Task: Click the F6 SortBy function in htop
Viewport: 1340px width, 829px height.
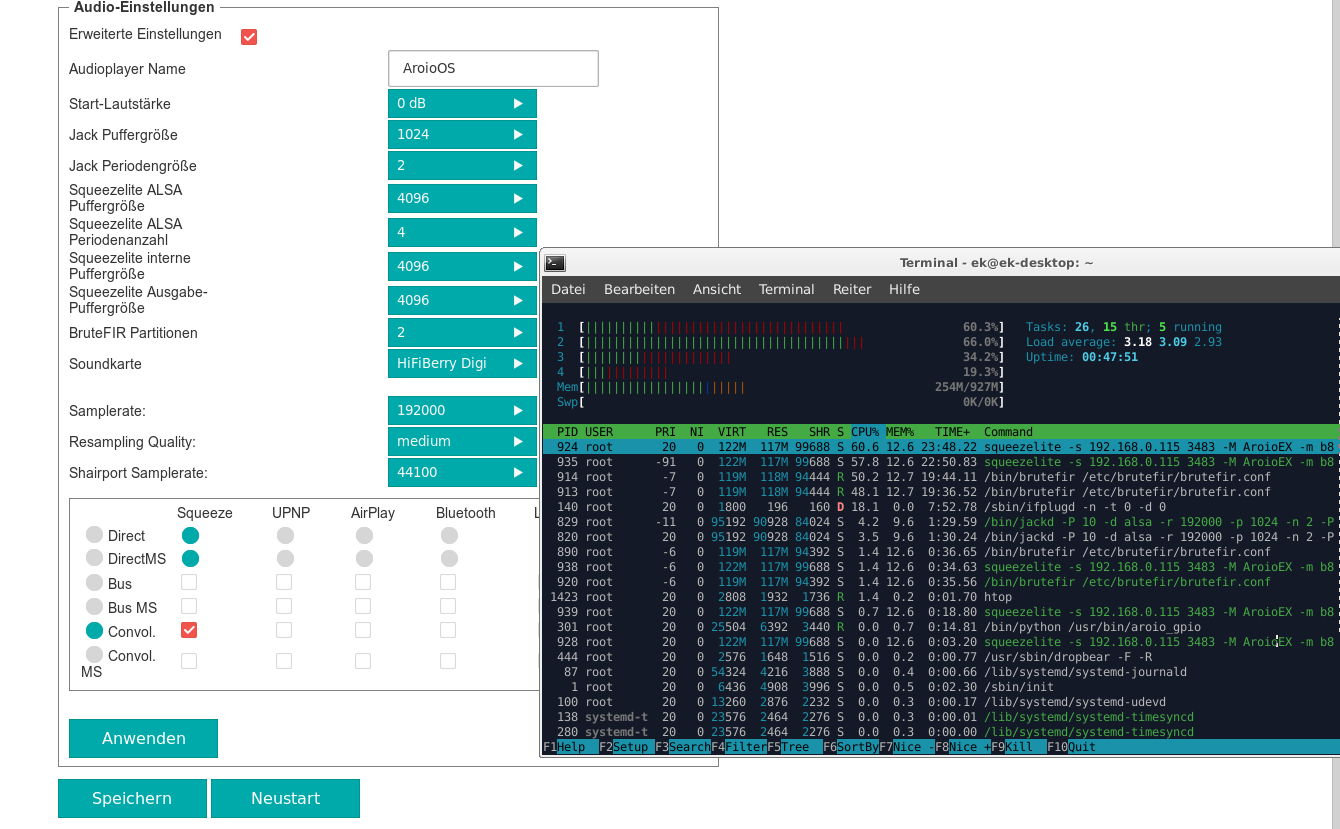Action: tap(851, 747)
